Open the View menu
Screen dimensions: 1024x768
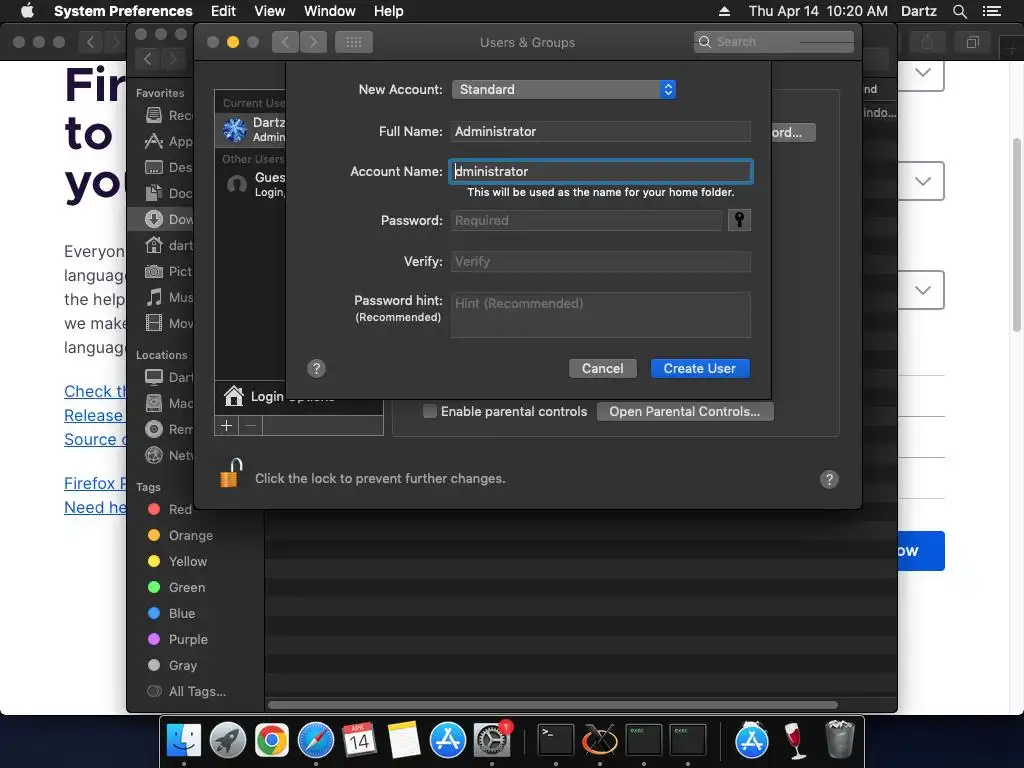(x=270, y=11)
